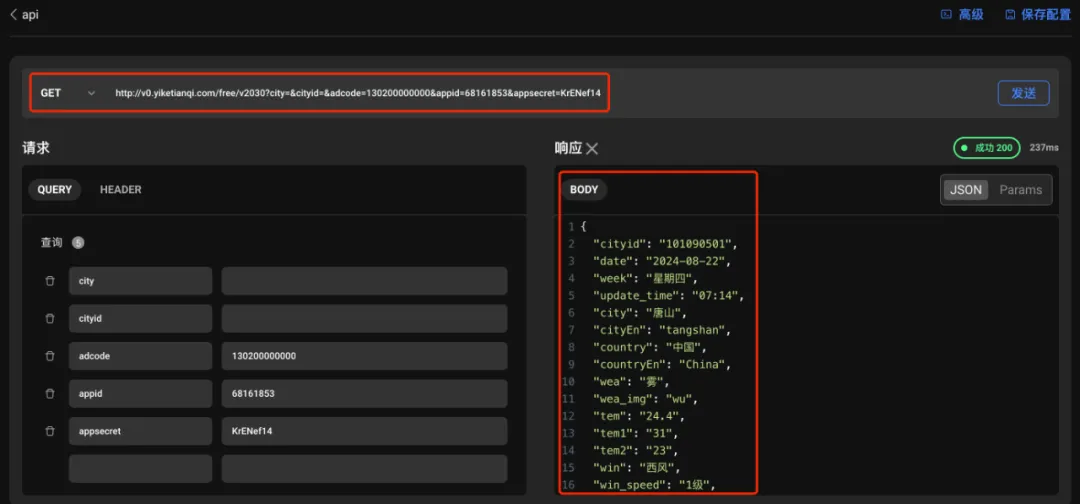This screenshot has height=504, width=1080.
Task: Click the "cityEn": "tangshan" line
Action: tap(662, 330)
